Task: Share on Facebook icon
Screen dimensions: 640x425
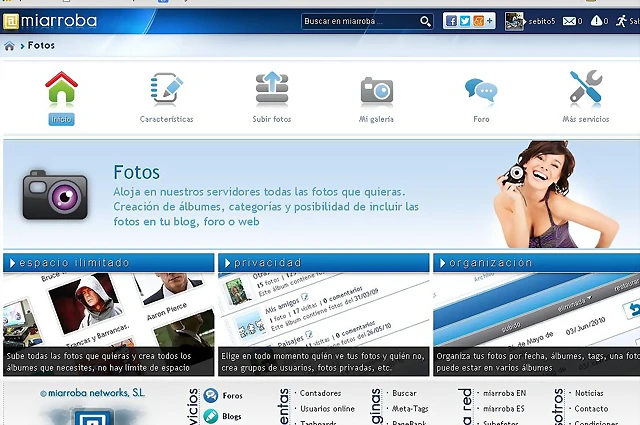Action: click(451, 21)
